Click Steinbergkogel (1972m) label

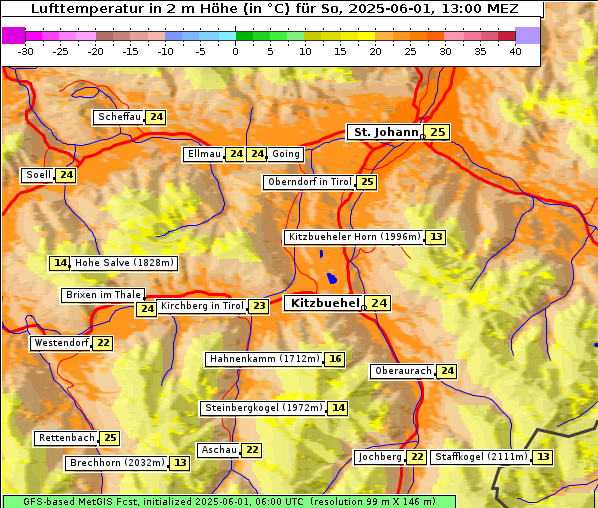point(264,408)
